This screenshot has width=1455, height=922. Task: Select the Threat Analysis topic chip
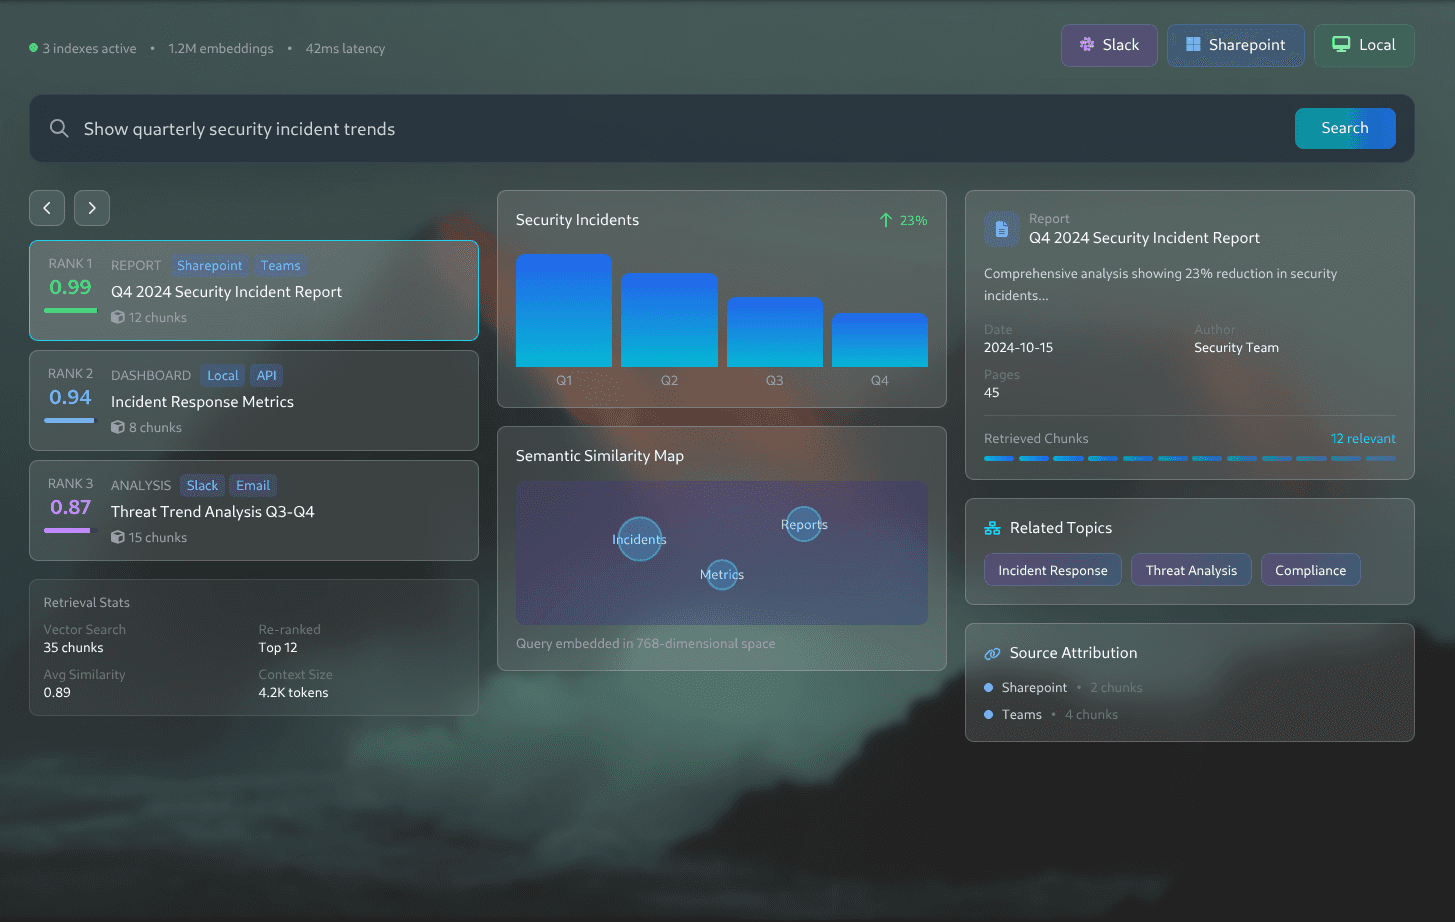coord(1191,570)
